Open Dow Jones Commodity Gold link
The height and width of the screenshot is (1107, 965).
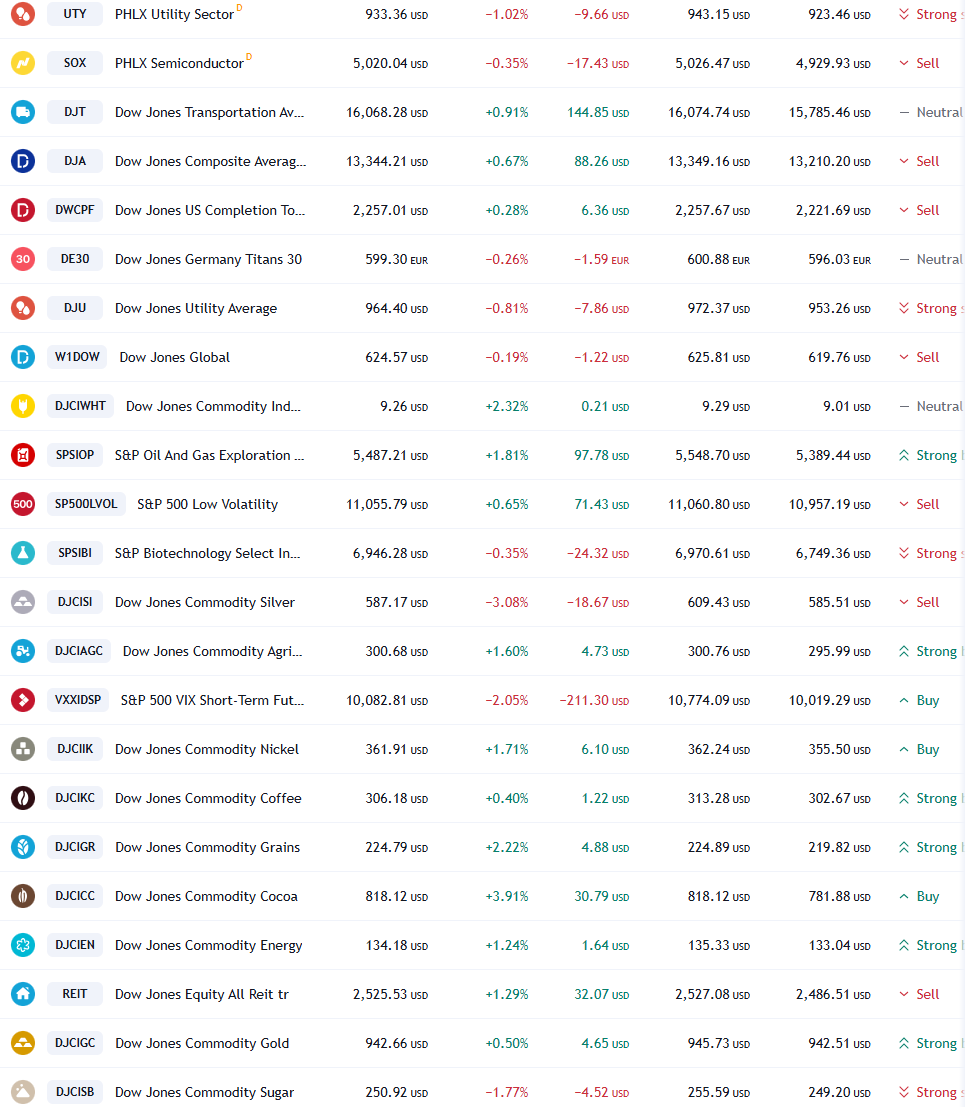coord(202,1043)
